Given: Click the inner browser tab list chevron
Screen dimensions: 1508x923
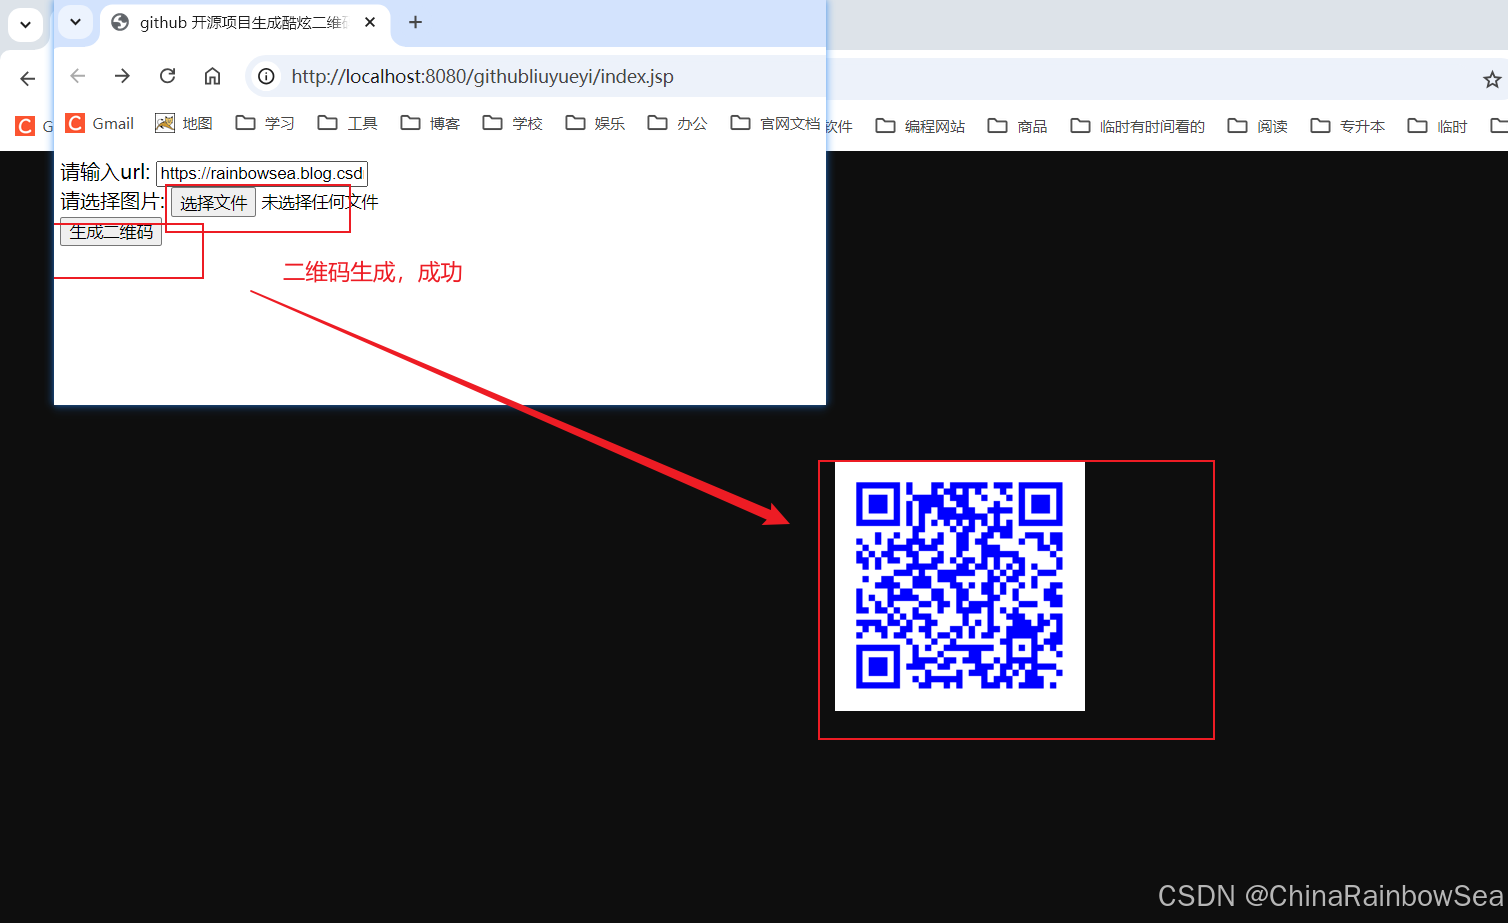Looking at the screenshot, I should coord(75,22).
